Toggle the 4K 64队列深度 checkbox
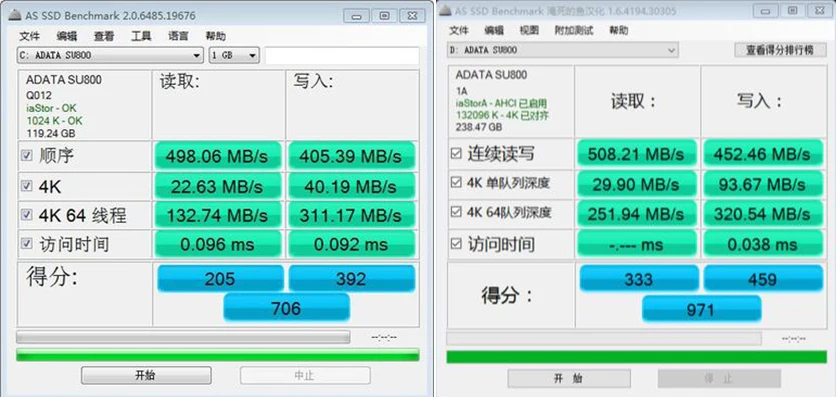836x397 pixels. point(456,213)
